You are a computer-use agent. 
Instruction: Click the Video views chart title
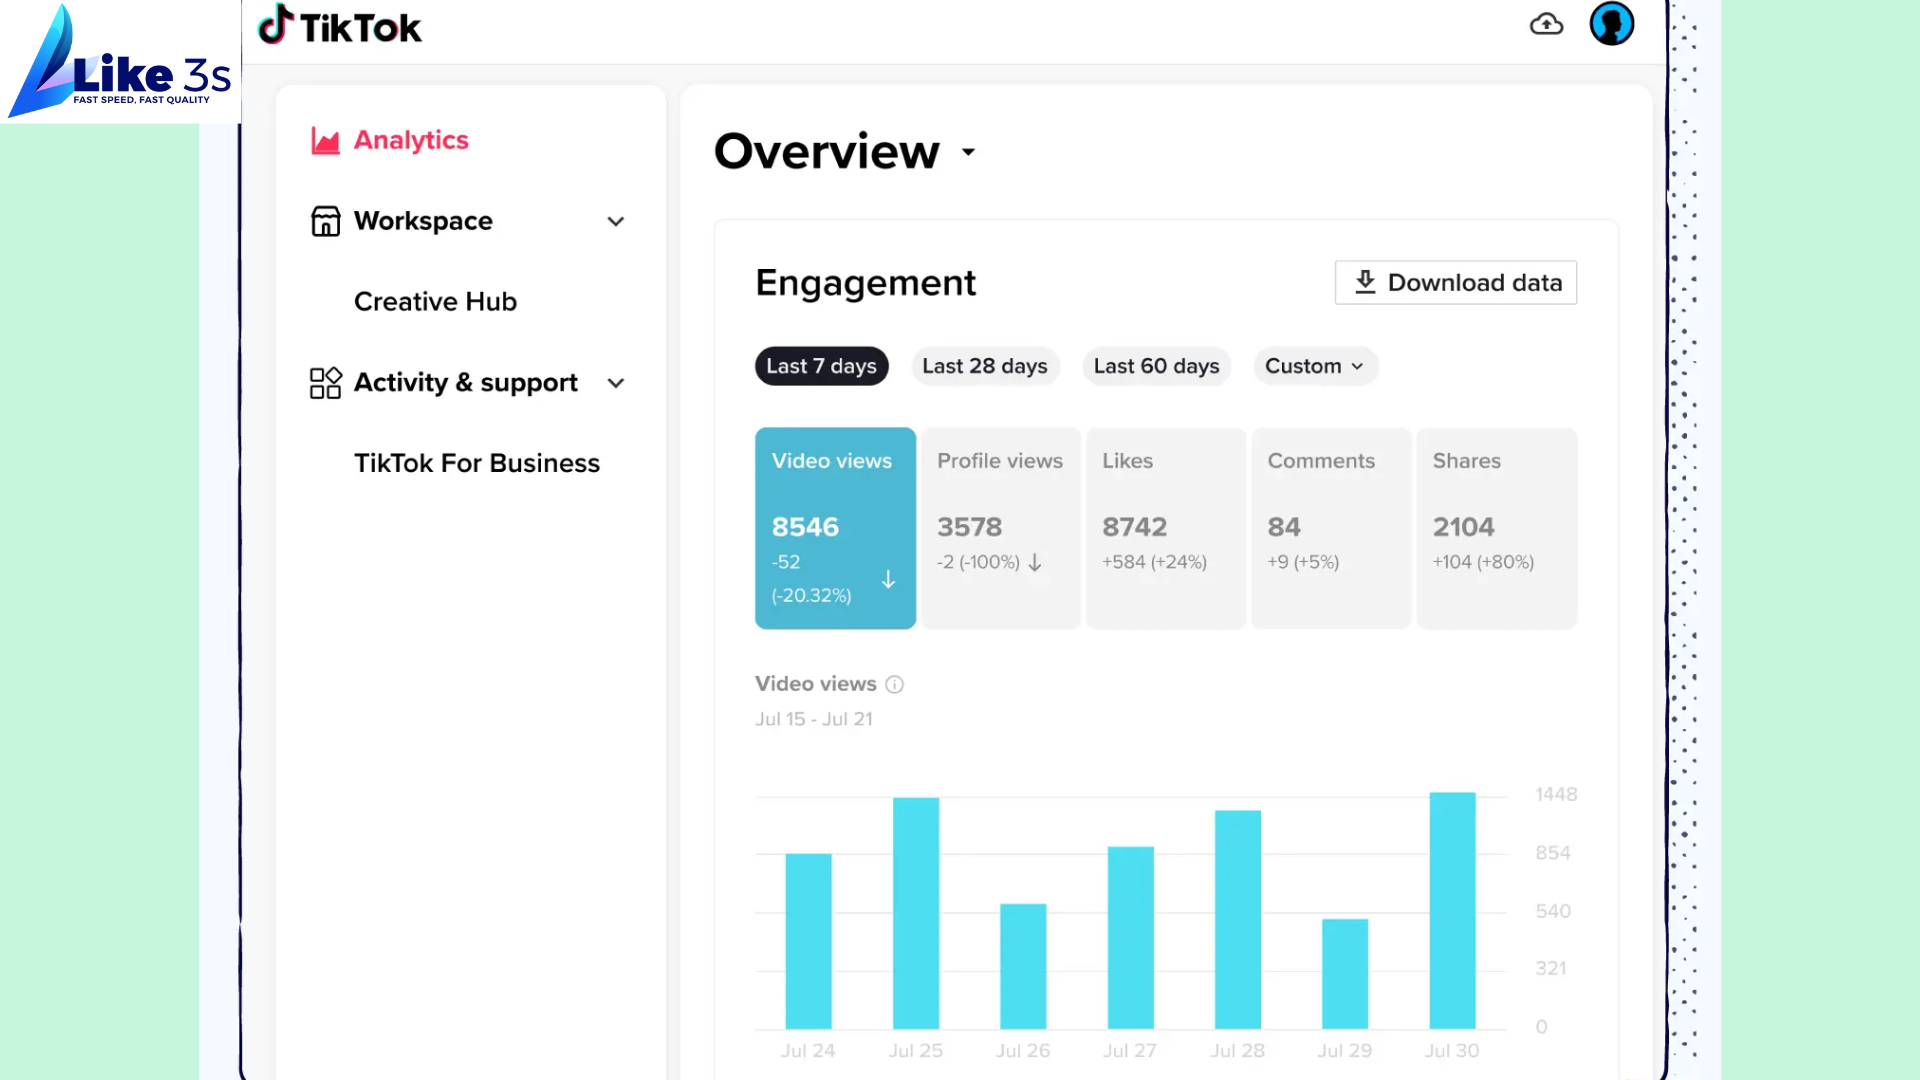pos(815,684)
